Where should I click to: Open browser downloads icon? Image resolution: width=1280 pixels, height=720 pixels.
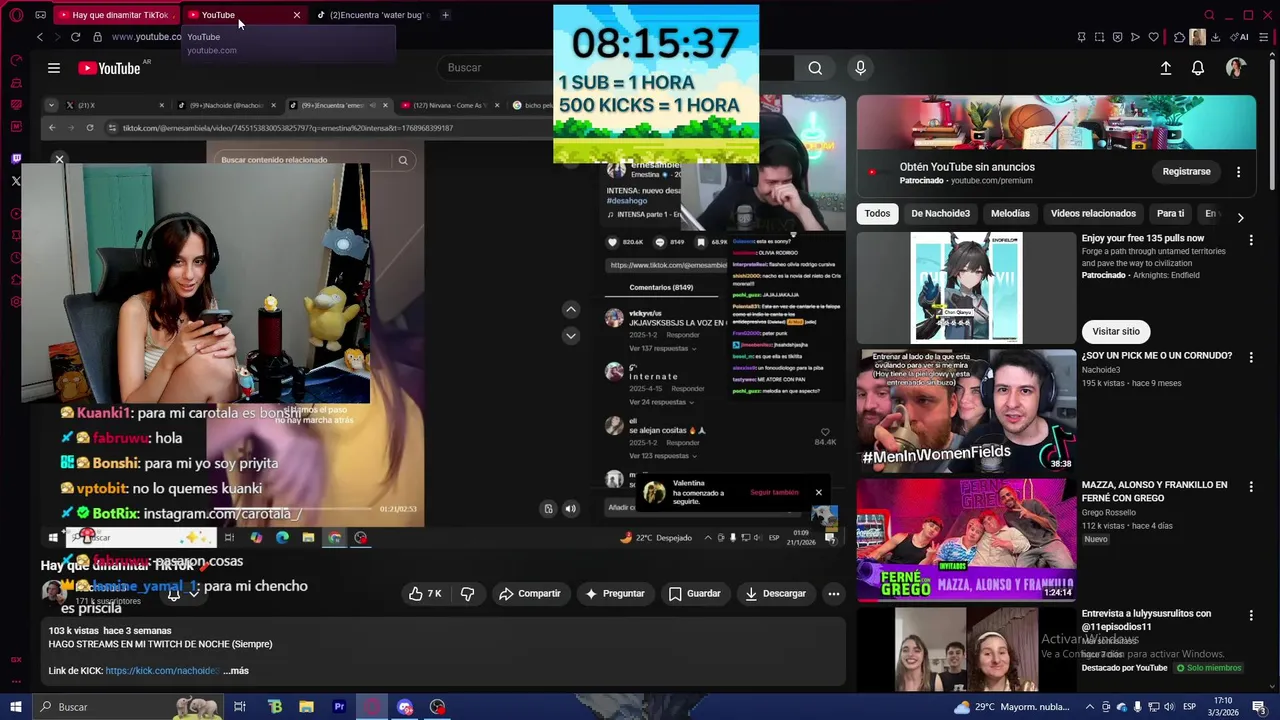1215,37
